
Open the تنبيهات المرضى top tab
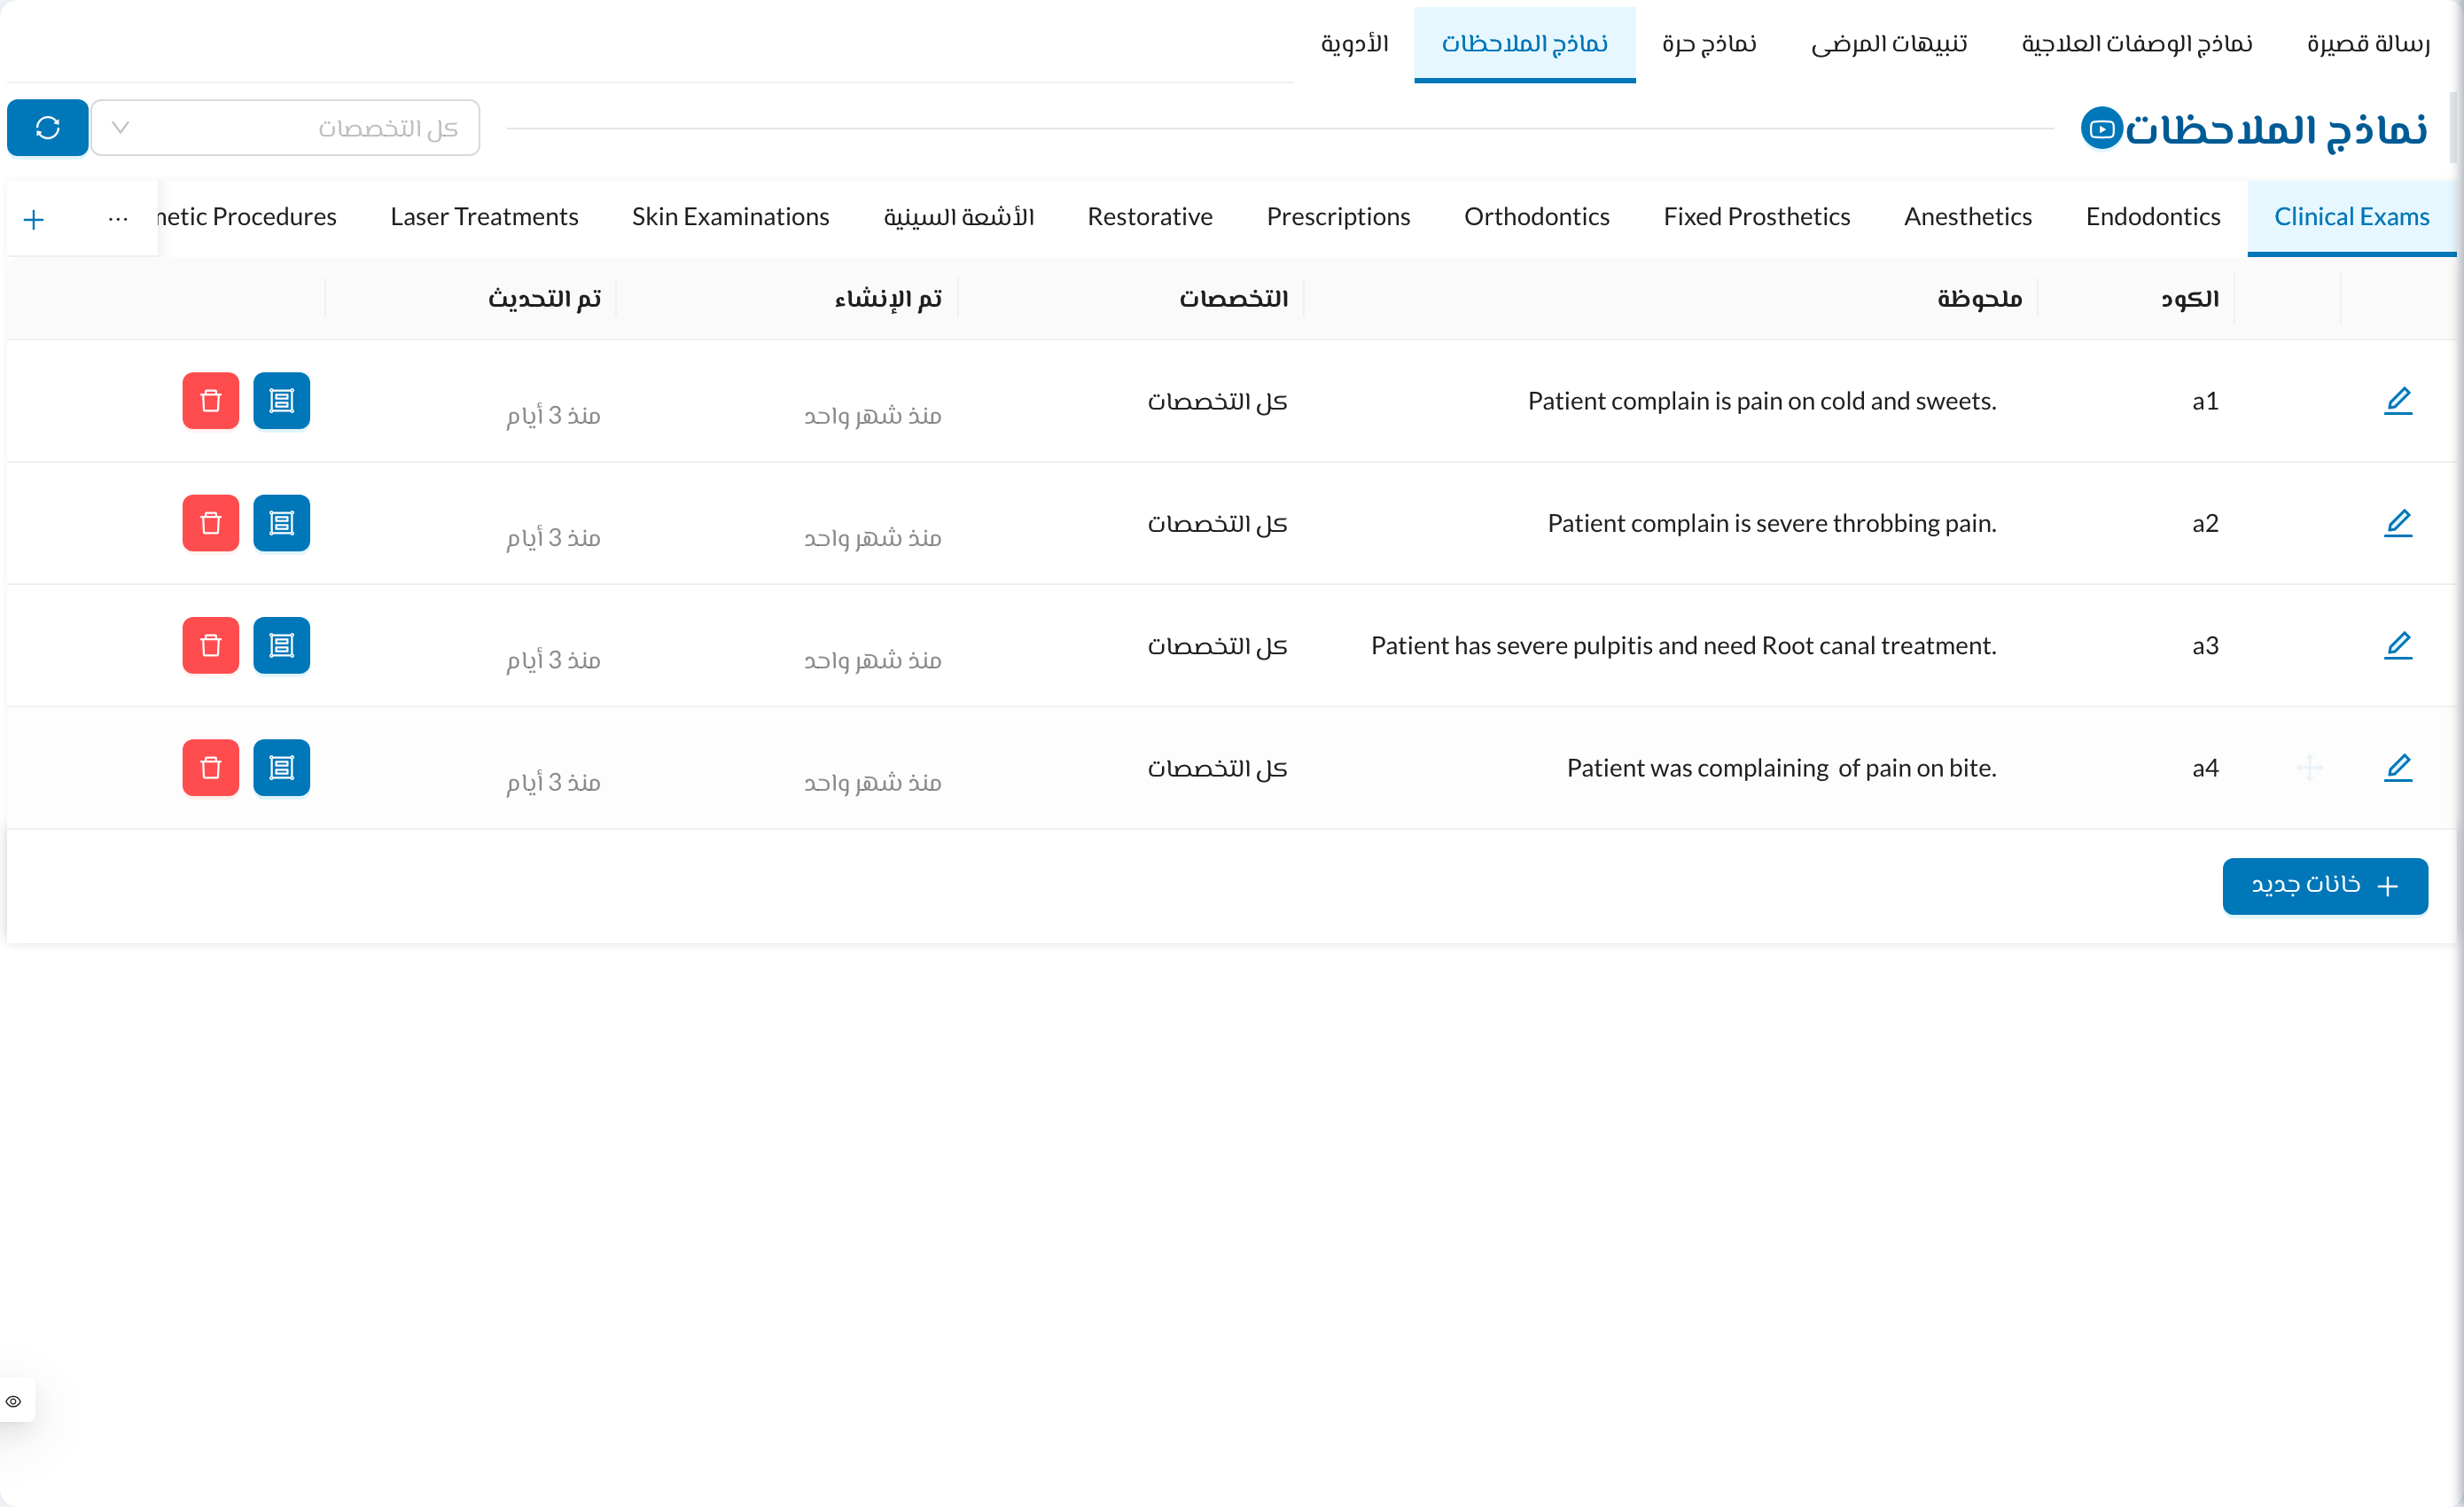[x=1889, y=43]
